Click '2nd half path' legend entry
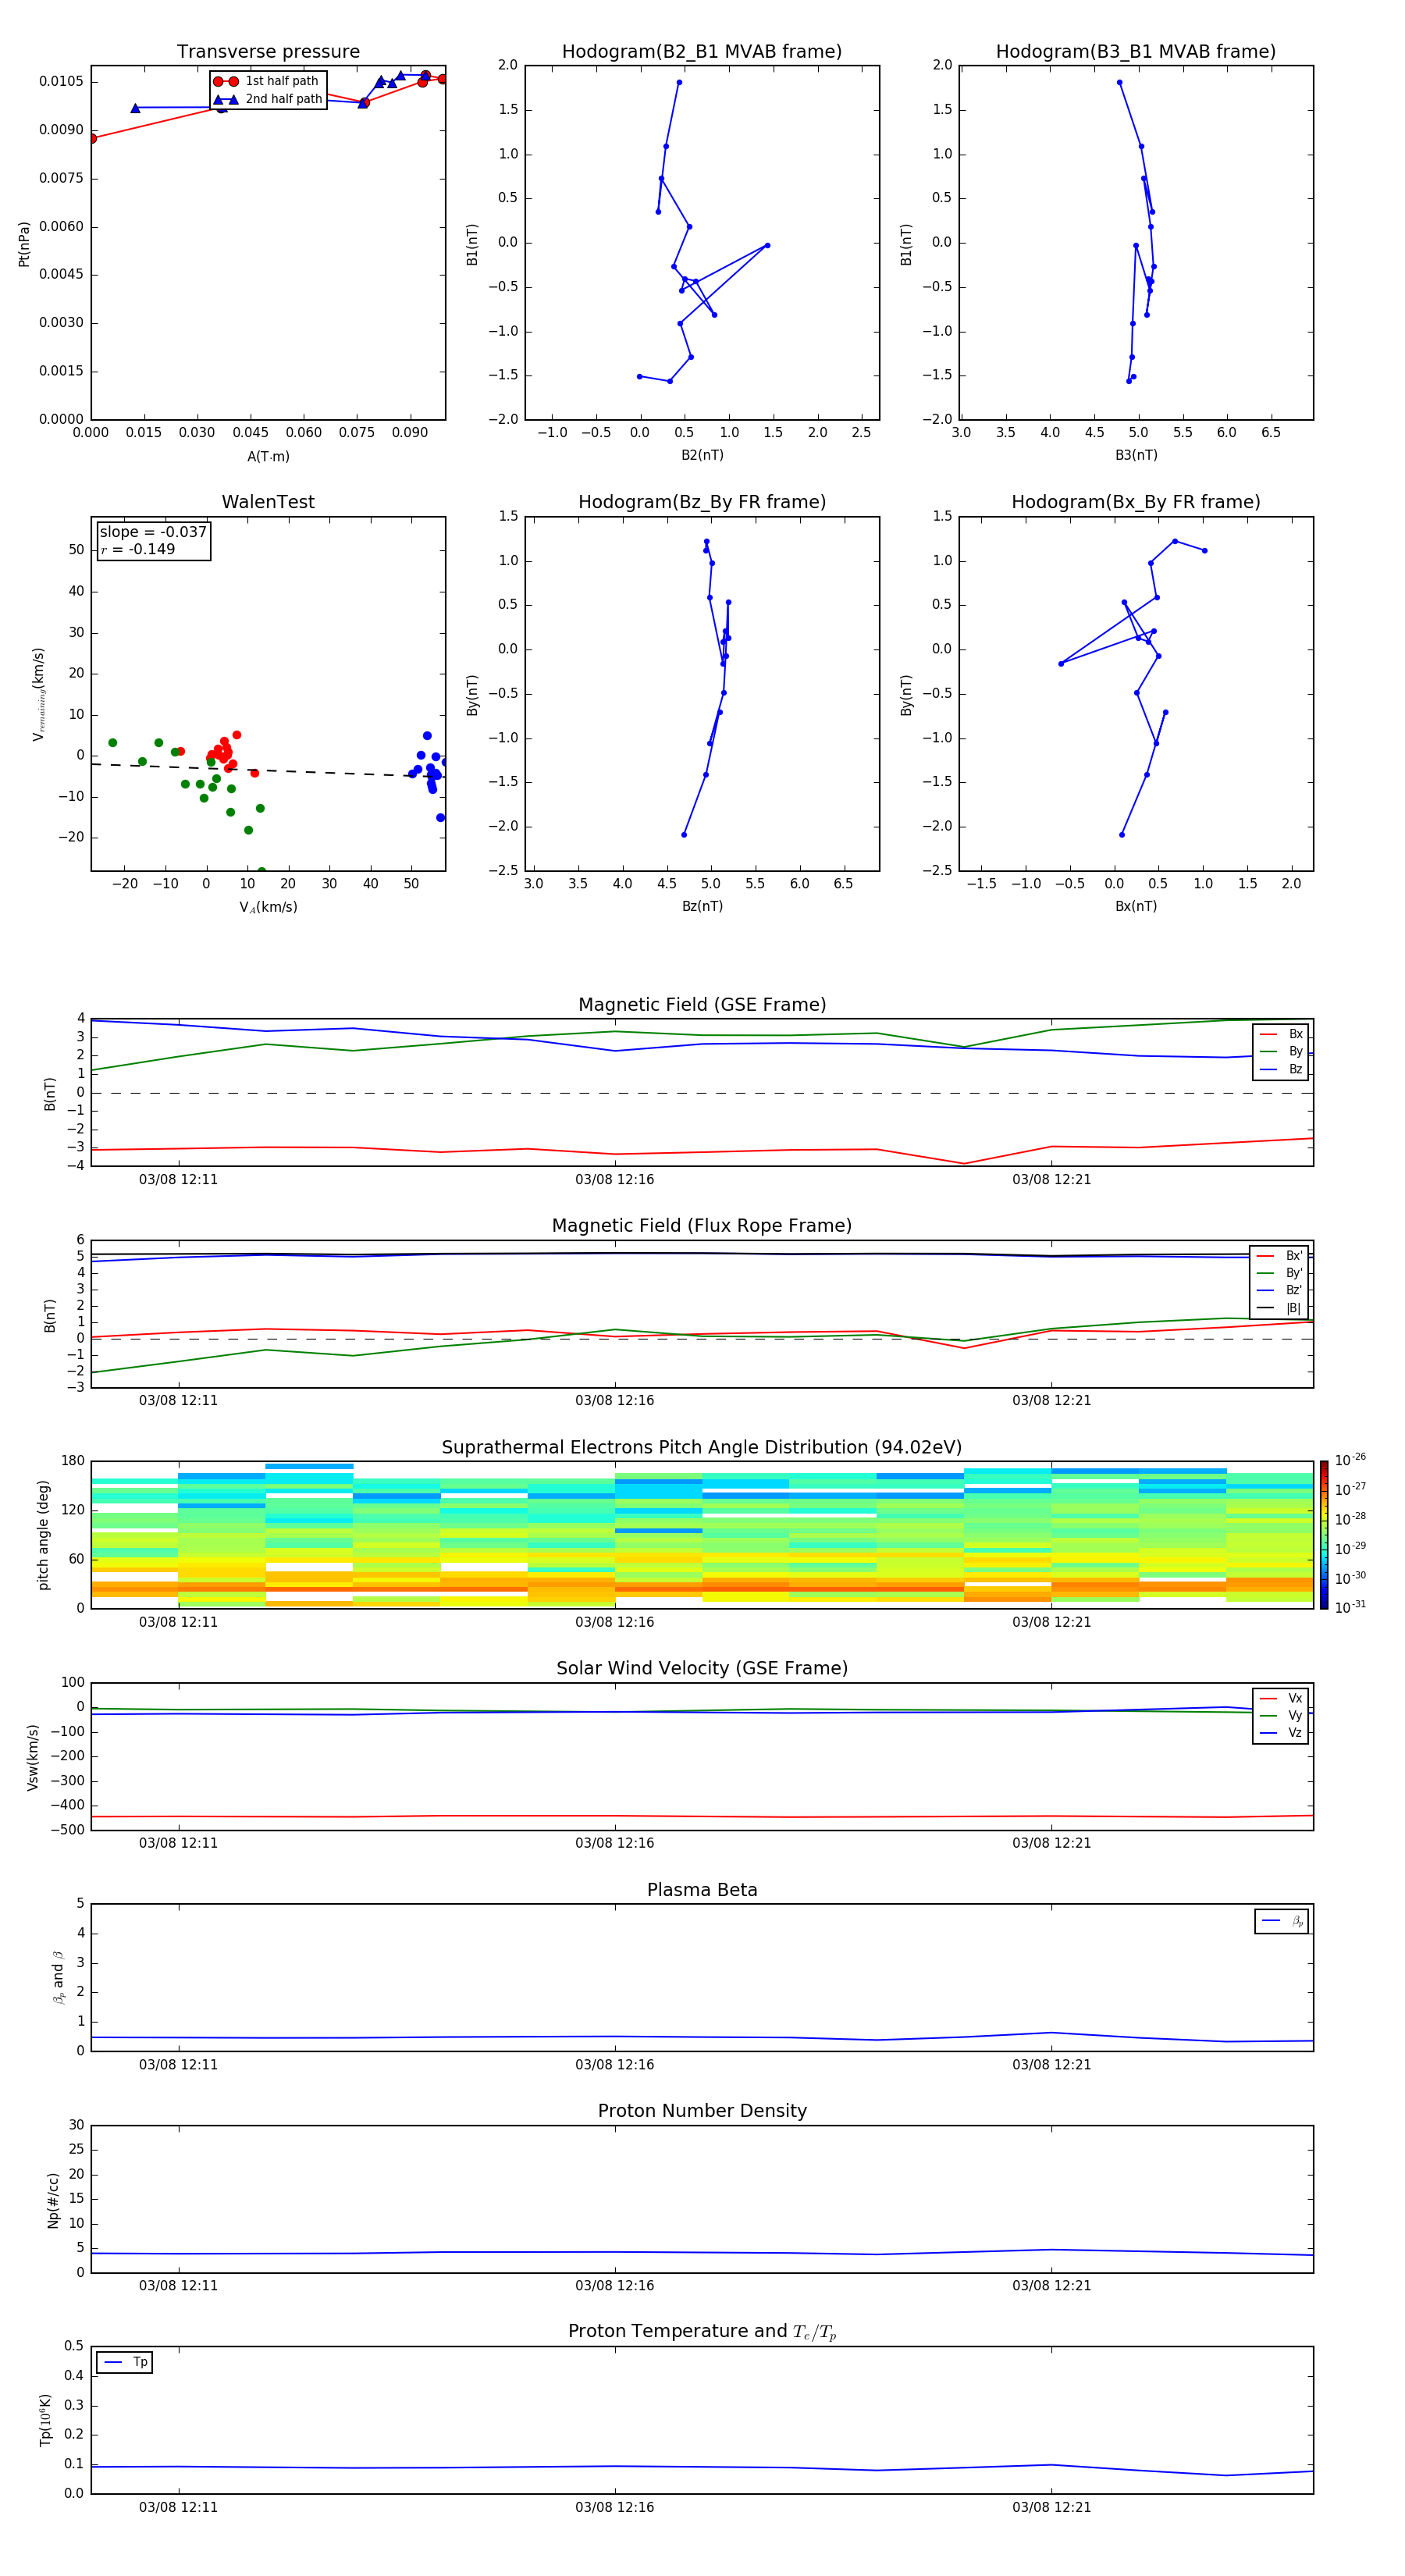This screenshot has width=1405, height=2576. click(x=269, y=99)
